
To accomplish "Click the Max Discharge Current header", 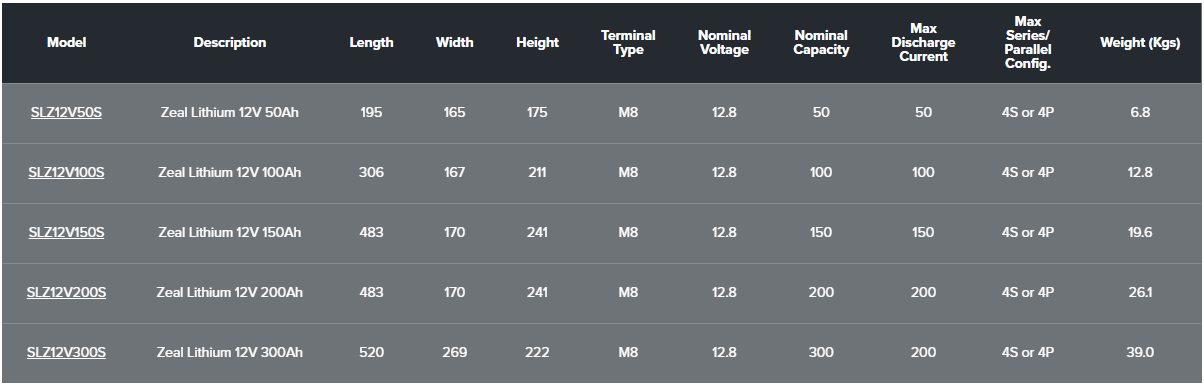I will pos(923,43).
